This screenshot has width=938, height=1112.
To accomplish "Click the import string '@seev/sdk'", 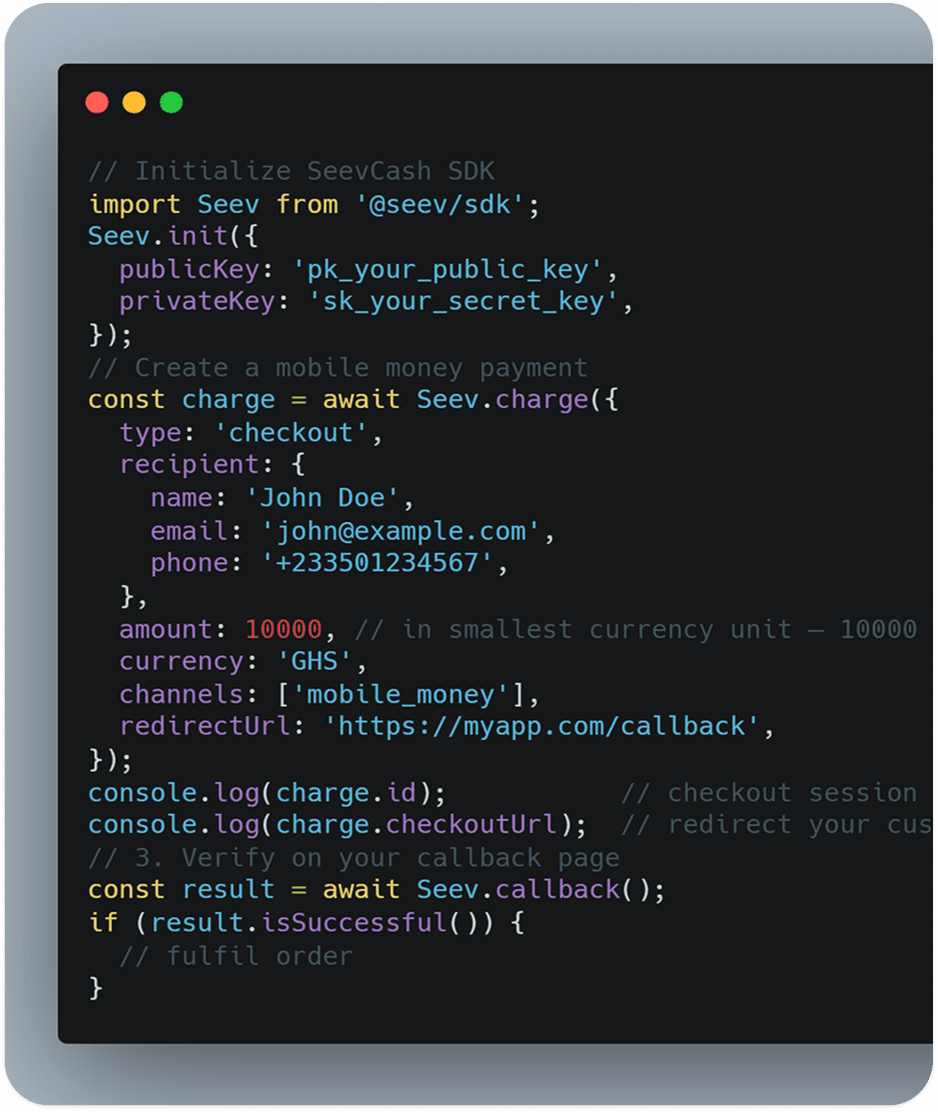I will (440, 205).
